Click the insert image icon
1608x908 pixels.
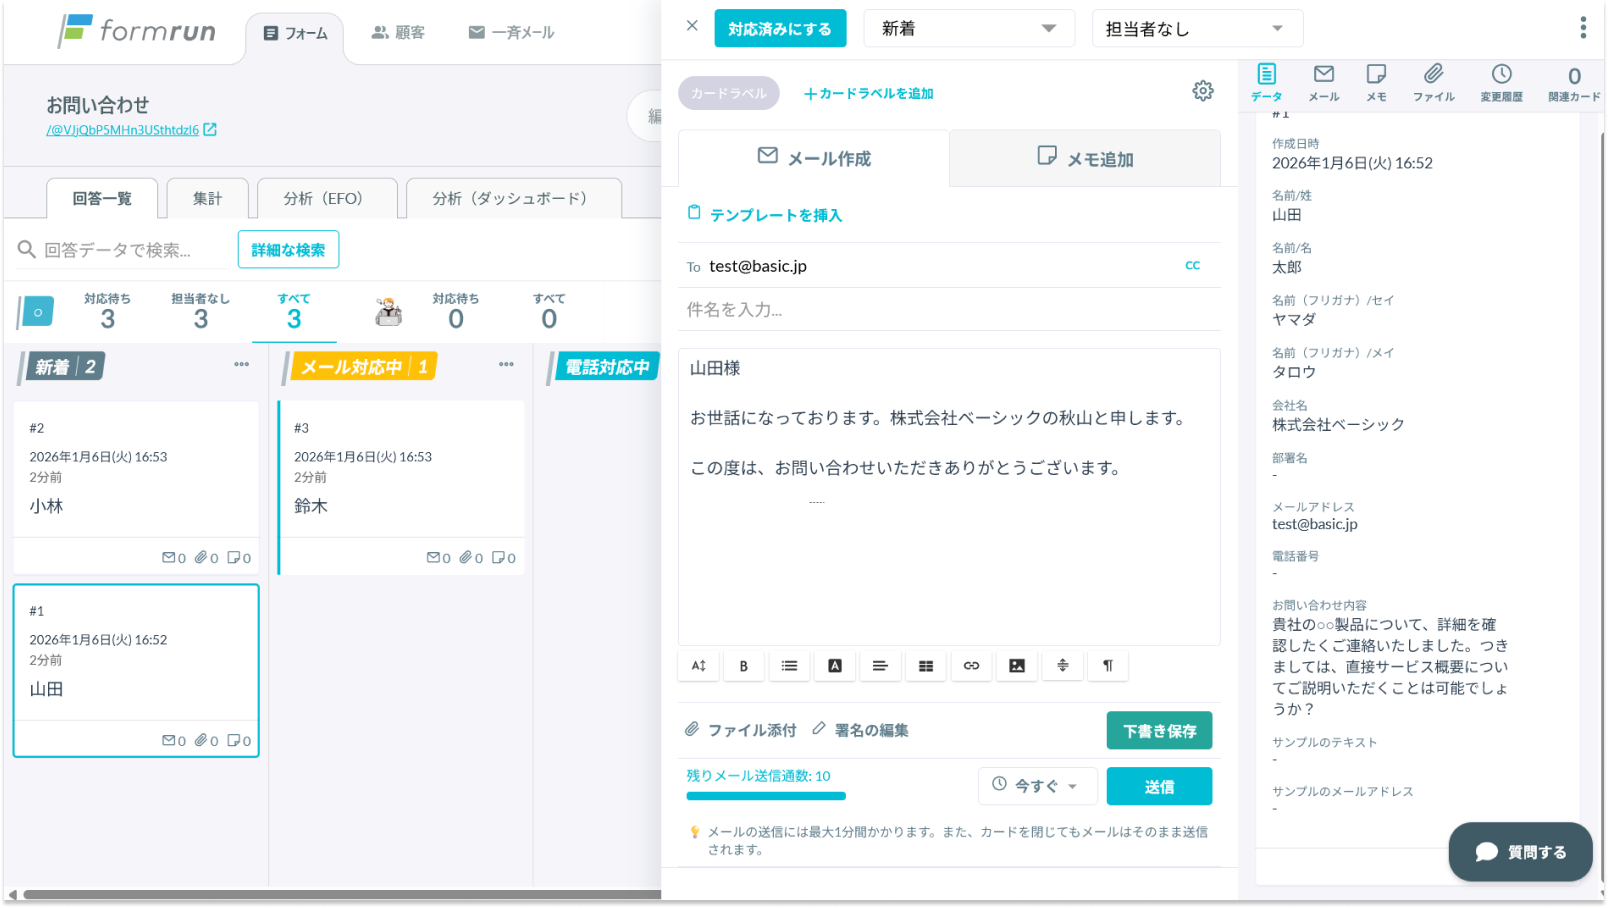click(1017, 666)
